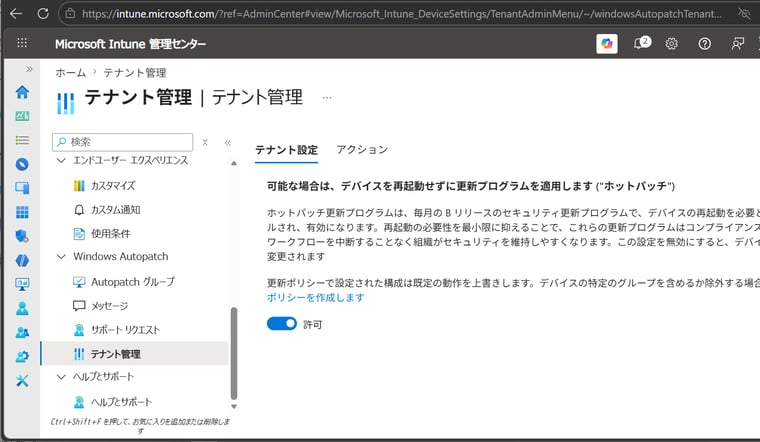Open All services list icon in the left rail
The width and height of the screenshot is (760, 442).
click(x=22, y=140)
